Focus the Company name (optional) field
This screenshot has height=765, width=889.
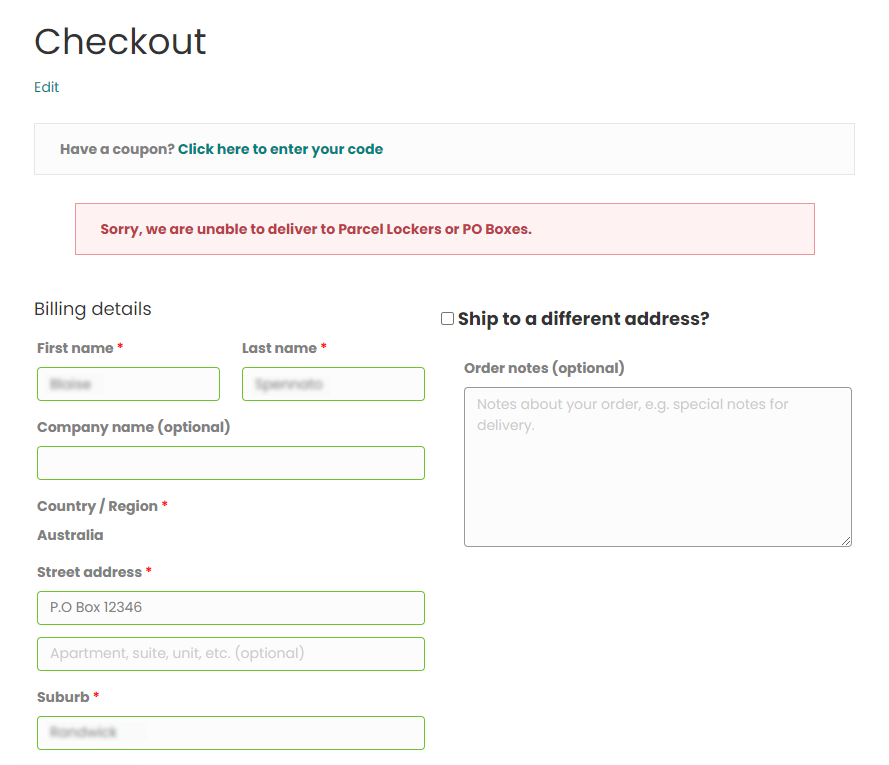point(230,462)
